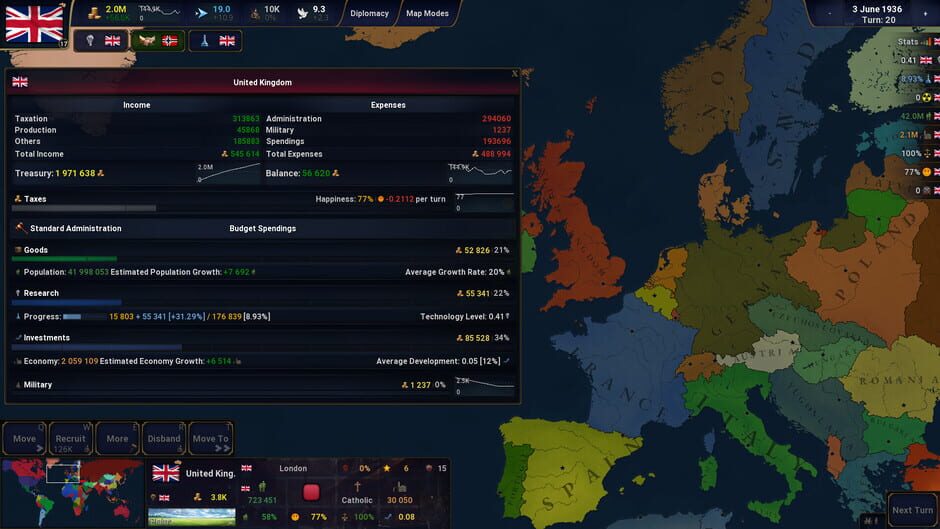Click the manpower 10K recruit icon

tap(255, 13)
